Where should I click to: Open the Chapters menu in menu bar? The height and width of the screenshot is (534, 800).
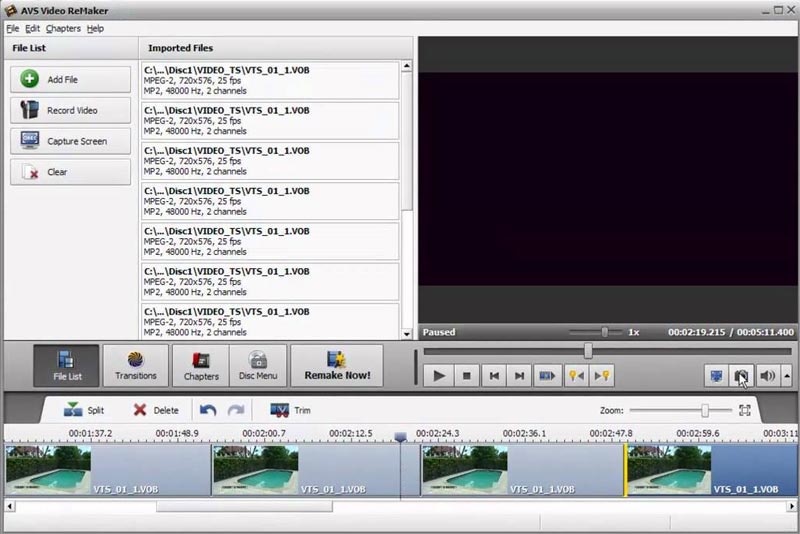click(63, 29)
